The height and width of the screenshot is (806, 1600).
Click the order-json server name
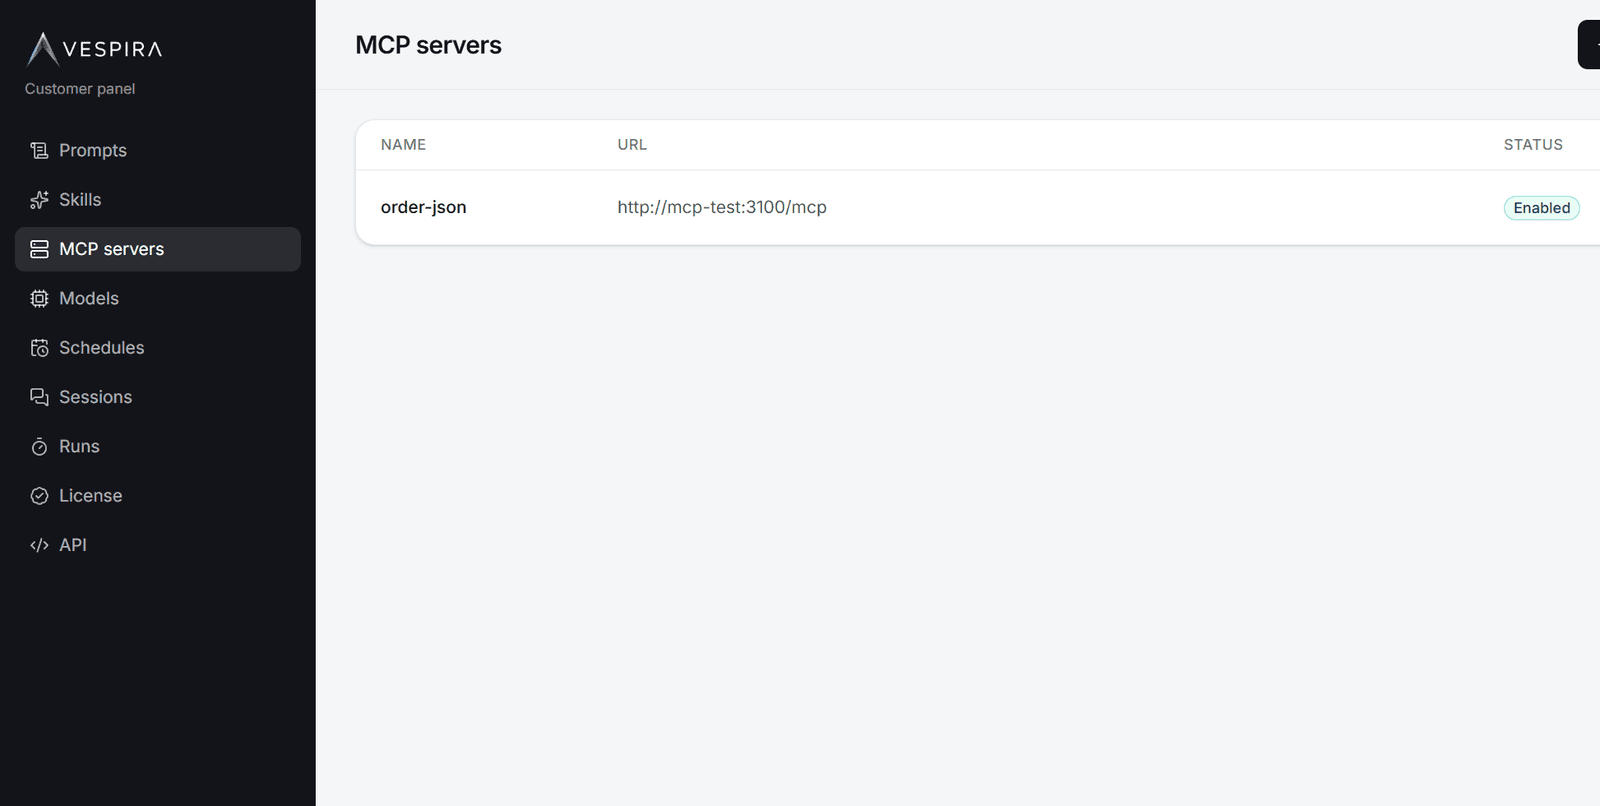click(x=423, y=207)
